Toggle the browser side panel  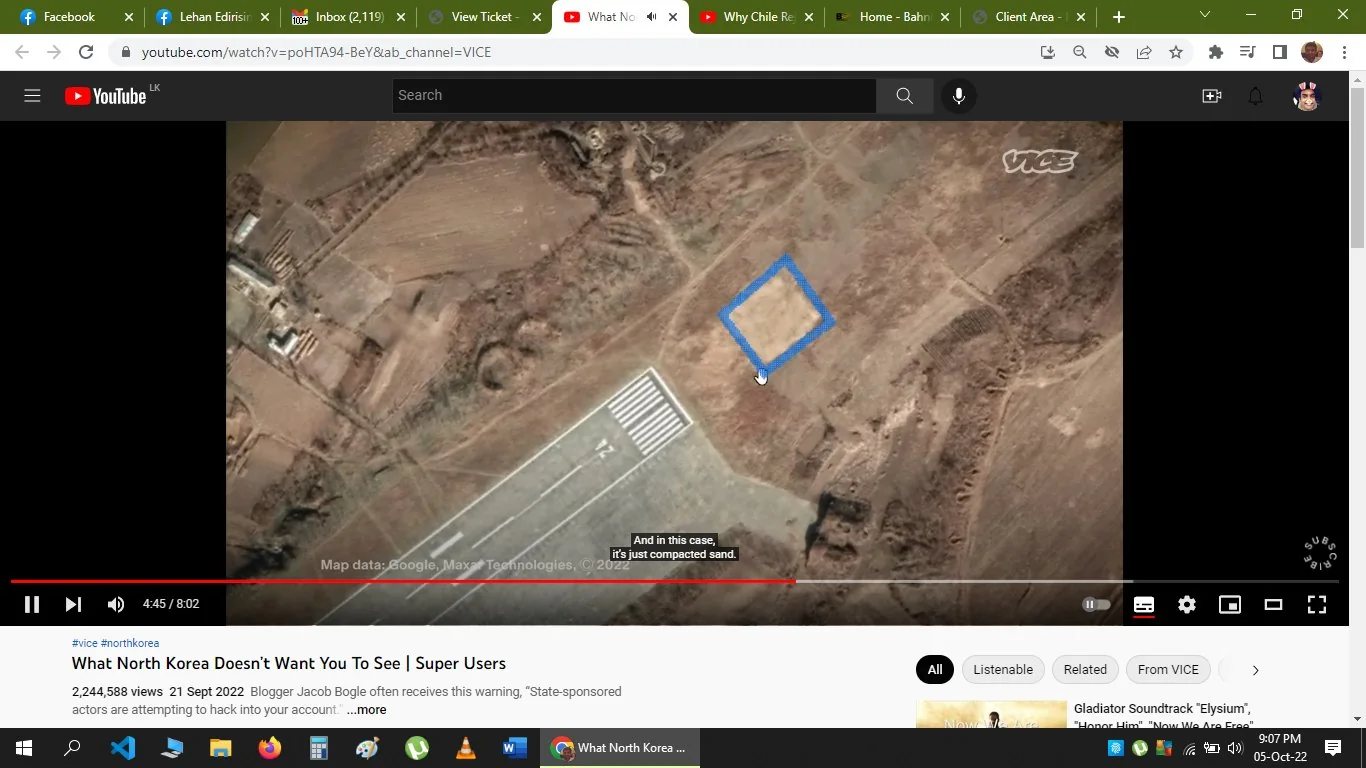(x=1280, y=52)
